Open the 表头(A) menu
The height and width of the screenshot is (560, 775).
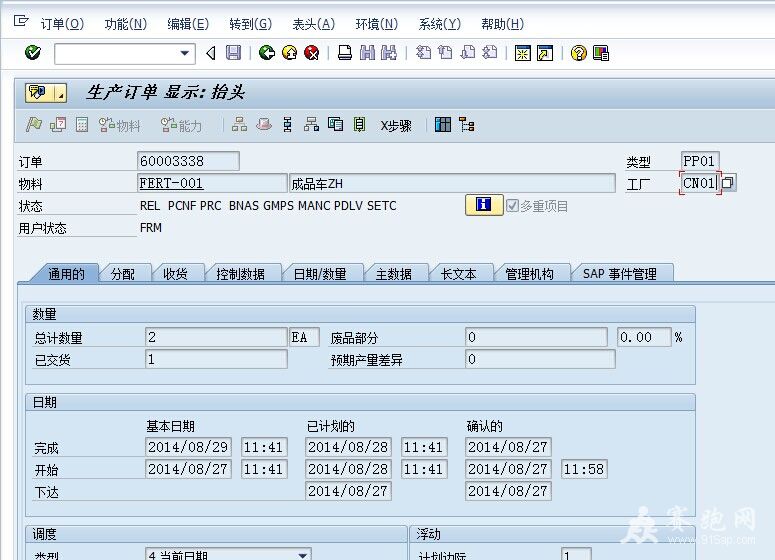point(313,24)
